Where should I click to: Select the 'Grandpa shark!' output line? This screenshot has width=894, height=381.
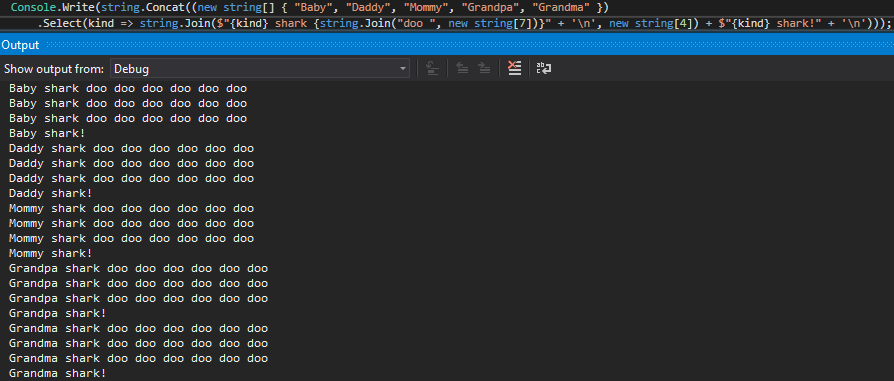click(x=58, y=313)
